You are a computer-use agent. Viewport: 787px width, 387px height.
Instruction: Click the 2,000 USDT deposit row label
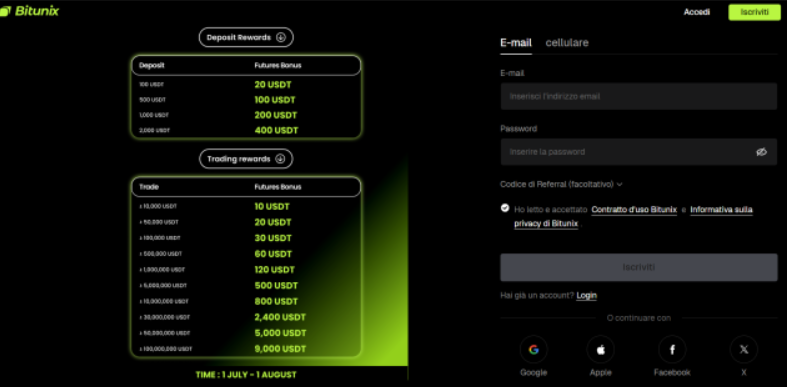155,131
